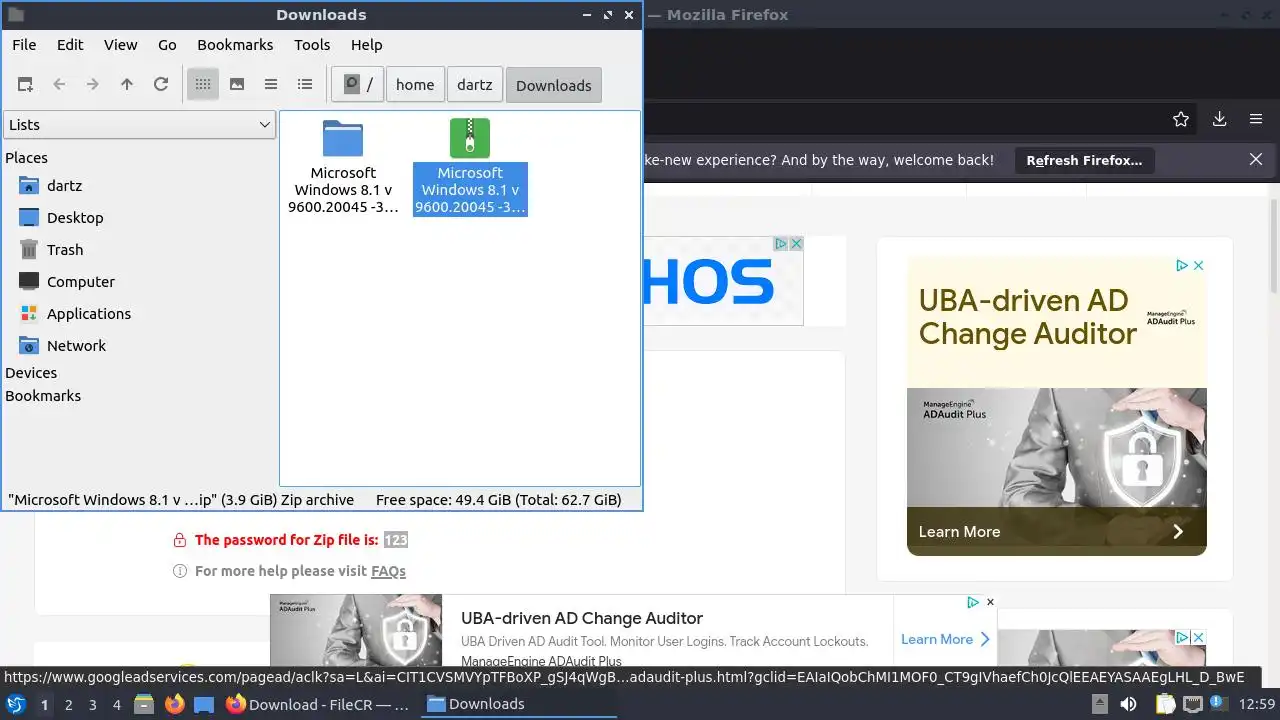Switch to compact list view
This screenshot has height=720, width=1280.
pyautogui.click(x=271, y=85)
